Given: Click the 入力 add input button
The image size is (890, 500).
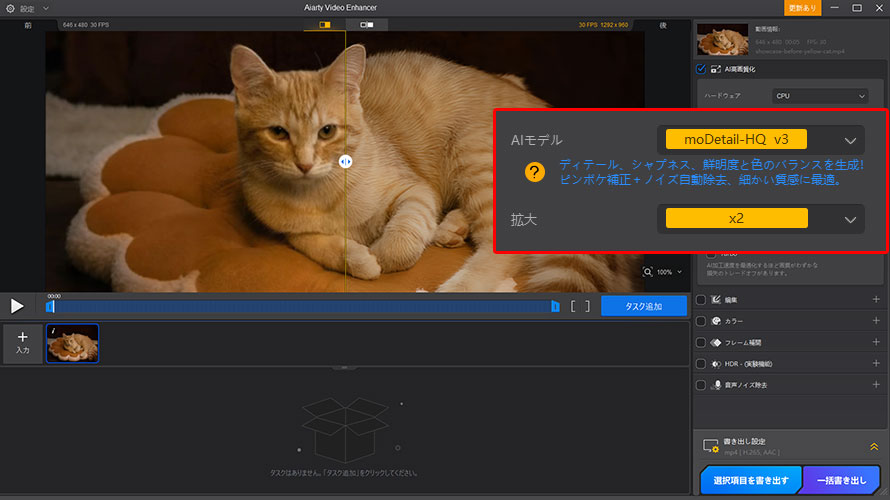Looking at the screenshot, I should click(23, 343).
